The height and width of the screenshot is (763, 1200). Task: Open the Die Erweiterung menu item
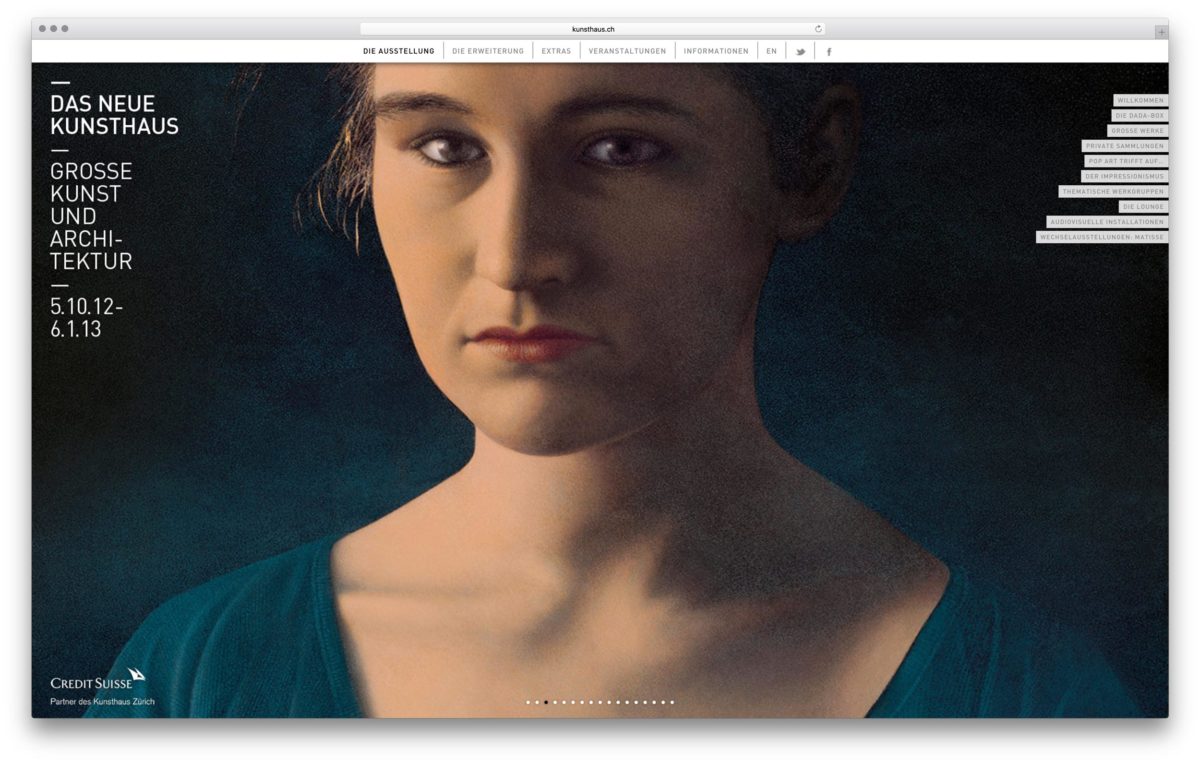click(x=488, y=51)
